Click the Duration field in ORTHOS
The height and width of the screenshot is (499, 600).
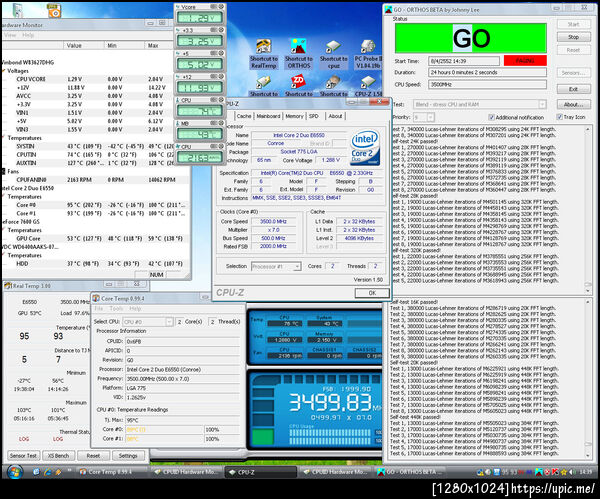[x=487, y=72]
